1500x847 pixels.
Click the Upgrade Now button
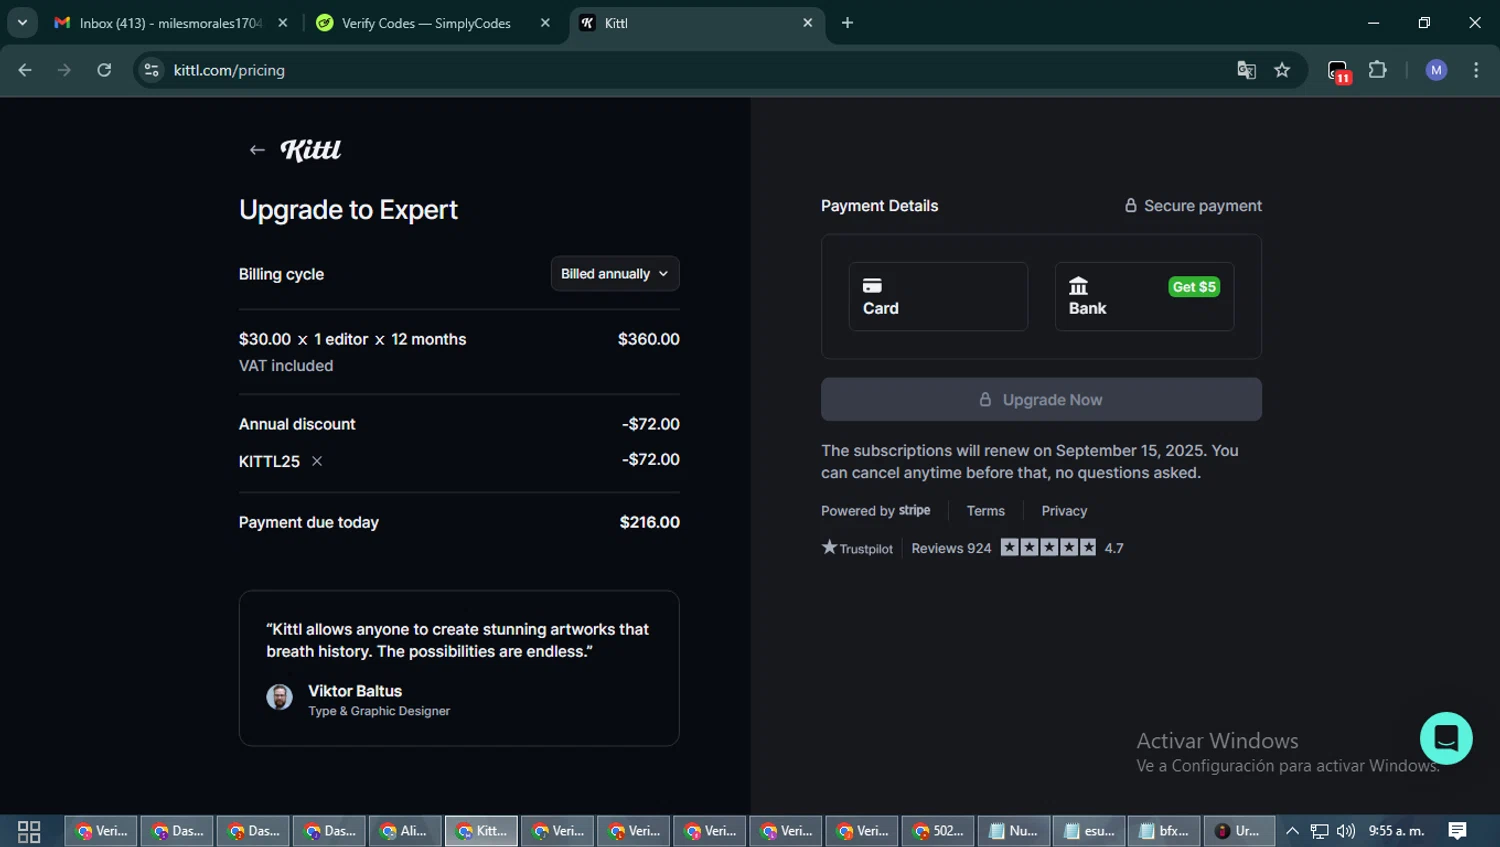click(x=1040, y=400)
